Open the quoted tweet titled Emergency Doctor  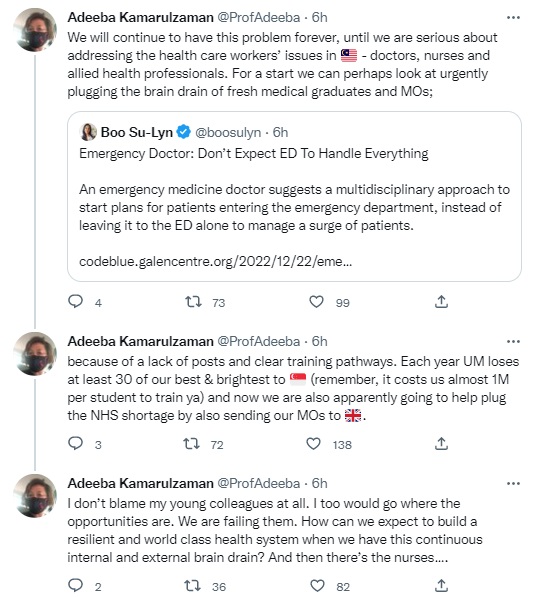click(294, 196)
